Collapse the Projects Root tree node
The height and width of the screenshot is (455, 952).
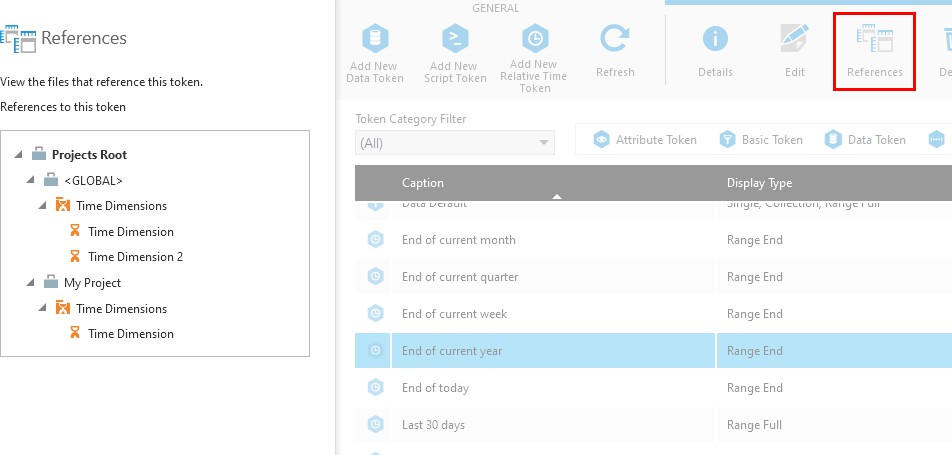coord(21,155)
